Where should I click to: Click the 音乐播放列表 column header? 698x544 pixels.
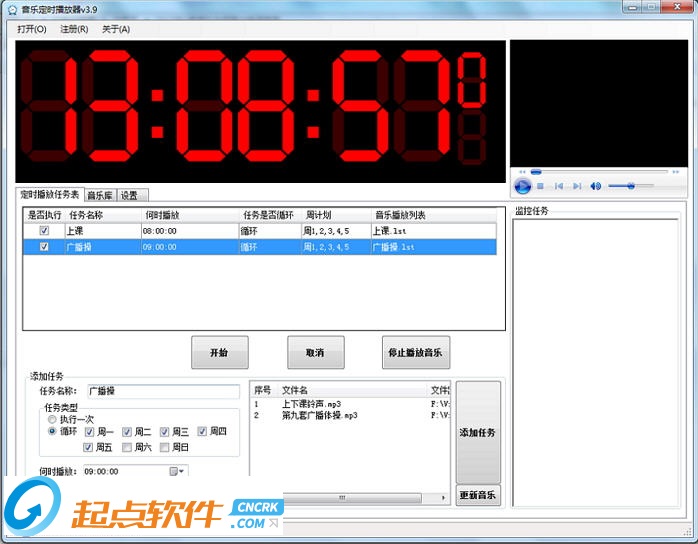[x=434, y=215]
